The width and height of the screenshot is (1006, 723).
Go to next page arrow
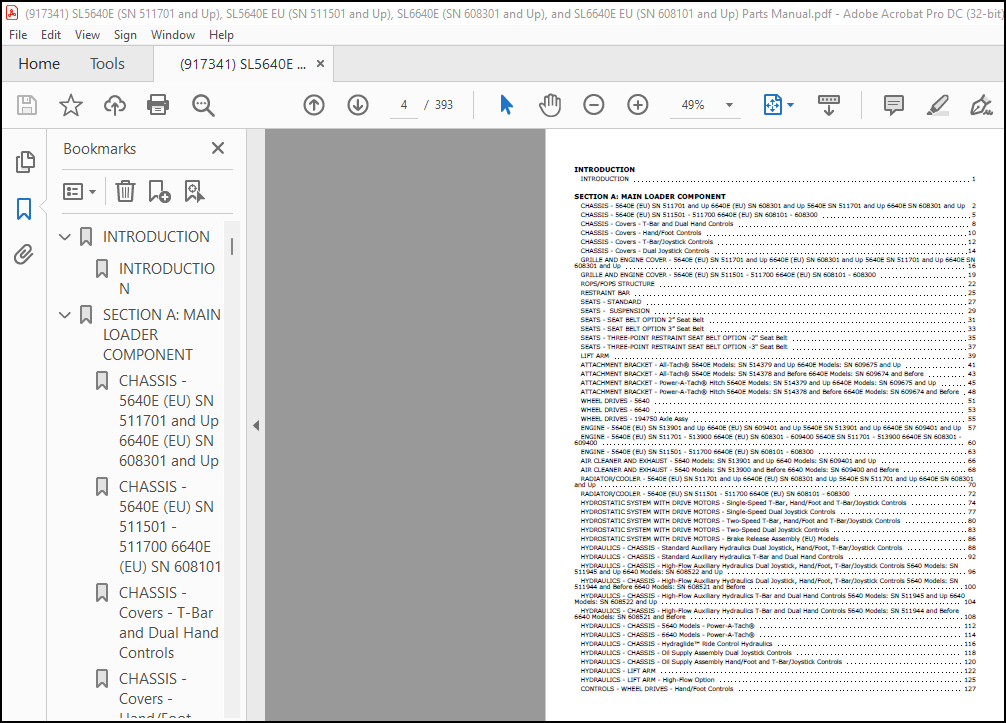tap(358, 105)
